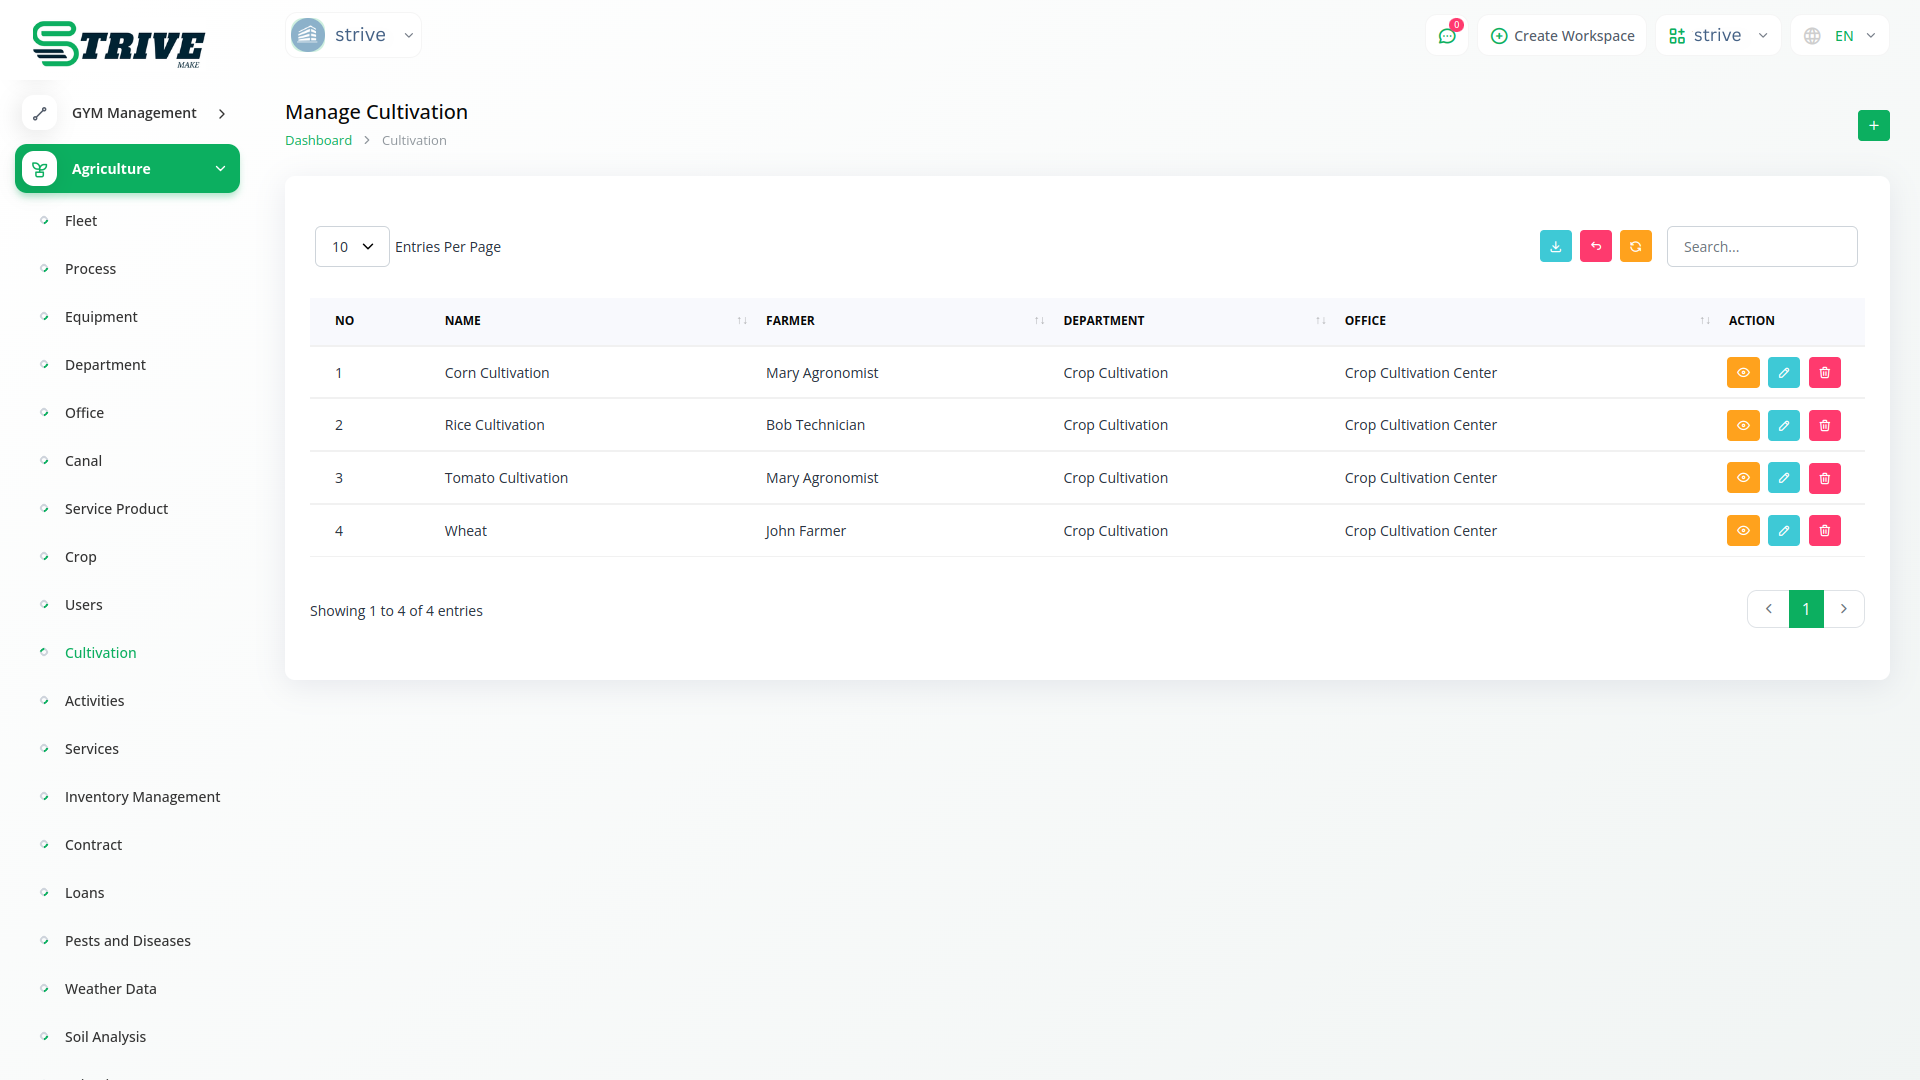The image size is (1920, 1080).
Task: Open Soil Analysis in the sidebar
Action: [x=105, y=1037]
